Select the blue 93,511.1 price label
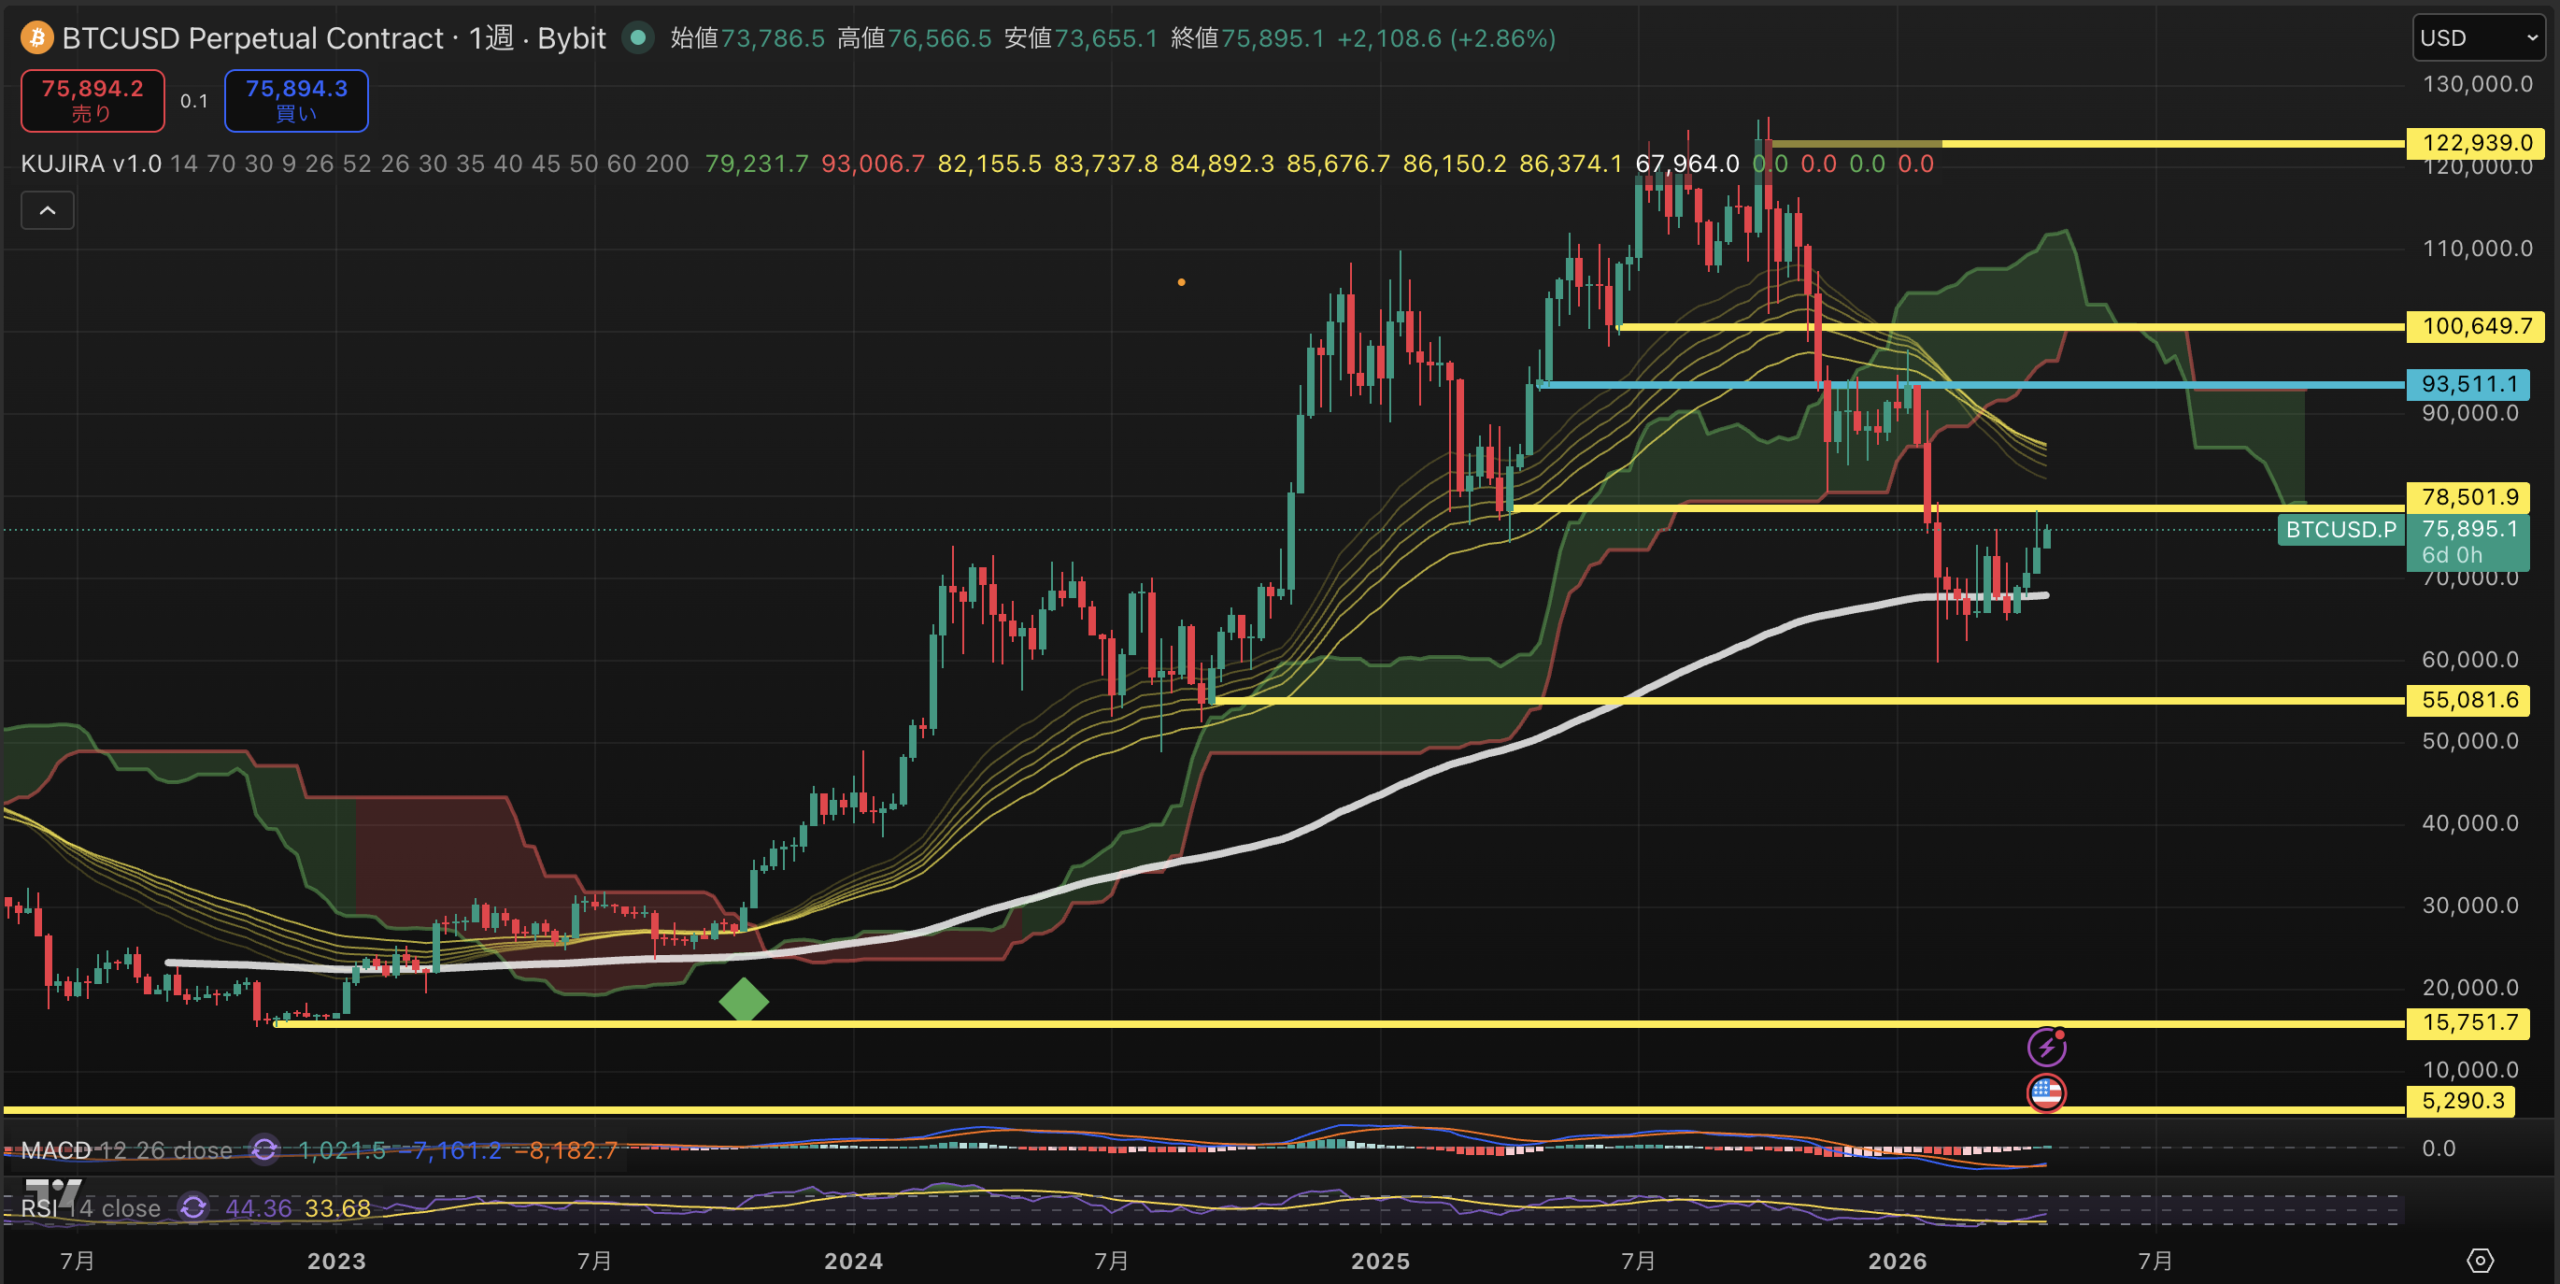Image resolution: width=2560 pixels, height=1284 pixels. point(2468,384)
